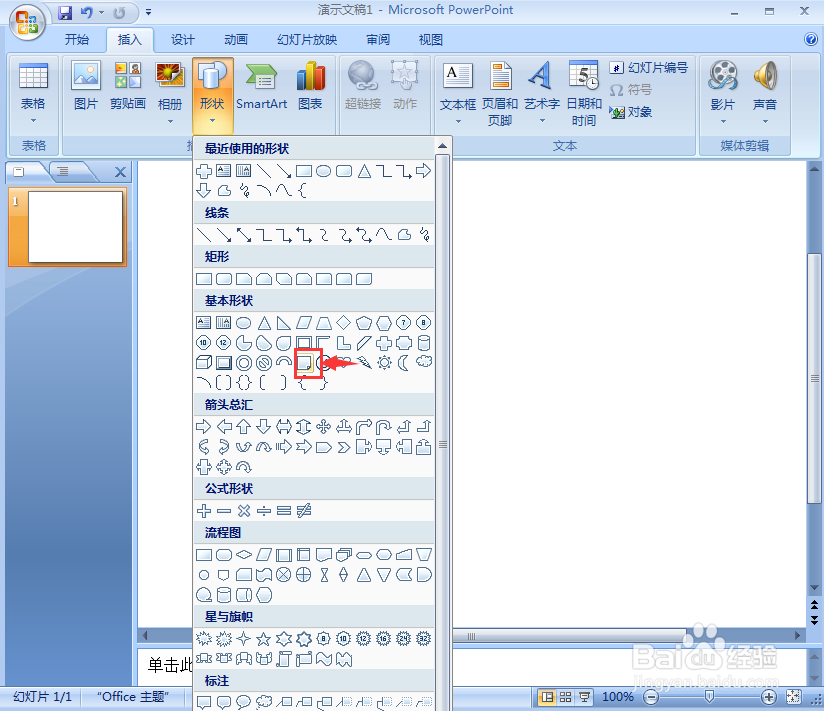The image size is (824, 711).
Task: Switch to normal view in status bar
Action: (547, 697)
